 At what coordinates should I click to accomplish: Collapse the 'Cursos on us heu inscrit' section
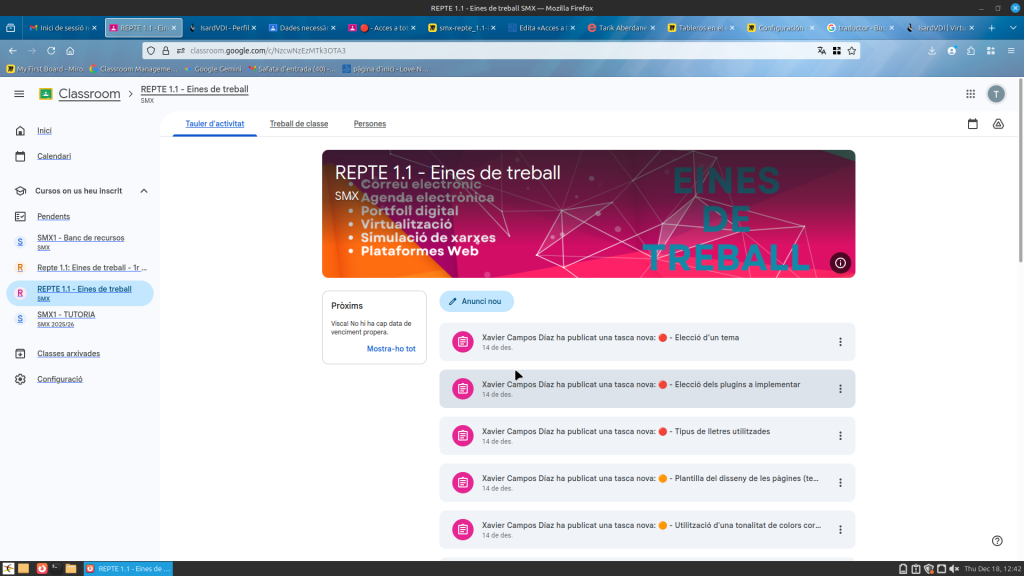pos(143,191)
